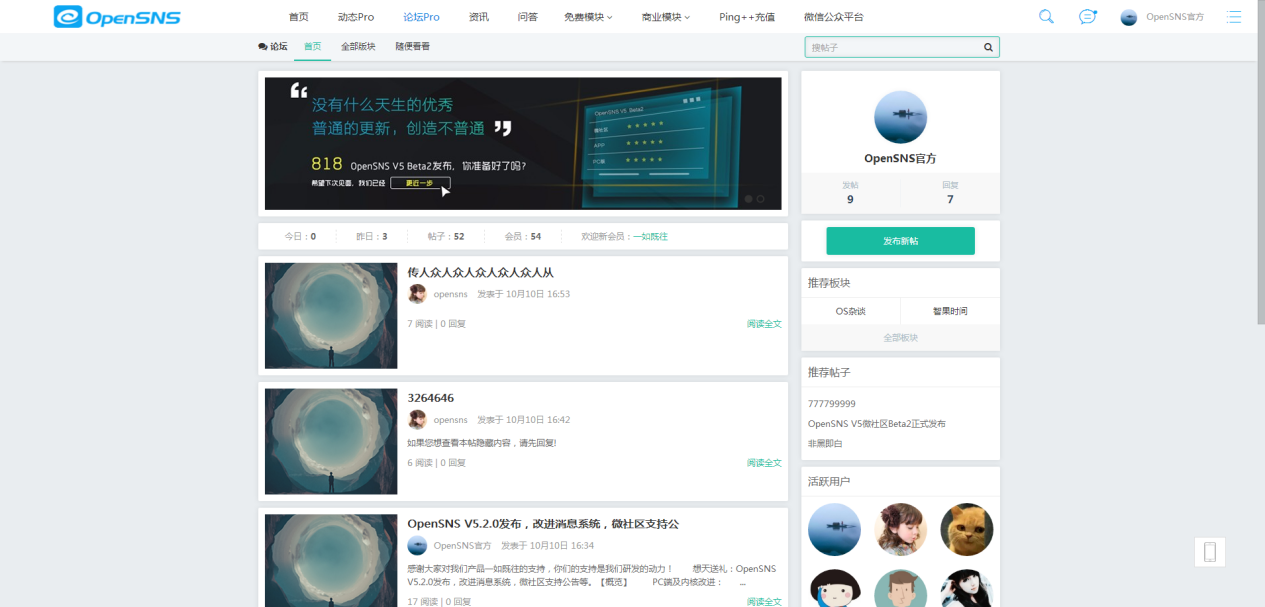
Task: Click author name opensns on 3264646 post
Action: pos(450,420)
